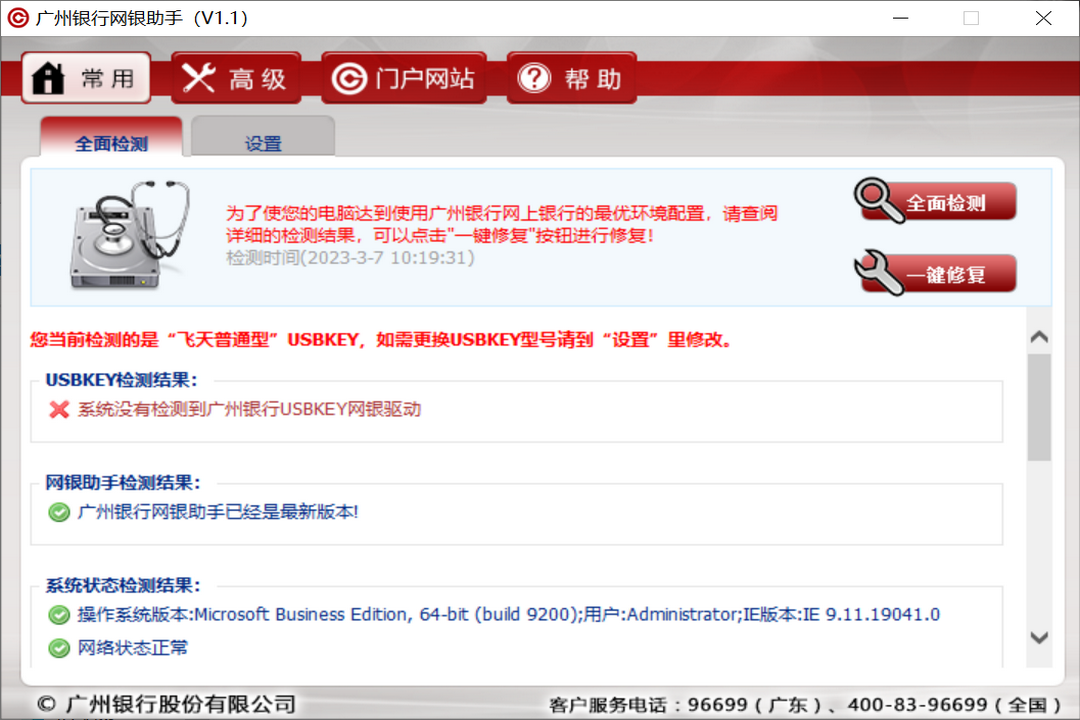Click the green check beside 网络状态正常
Image resolution: width=1080 pixels, height=720 pixels.
58,648
